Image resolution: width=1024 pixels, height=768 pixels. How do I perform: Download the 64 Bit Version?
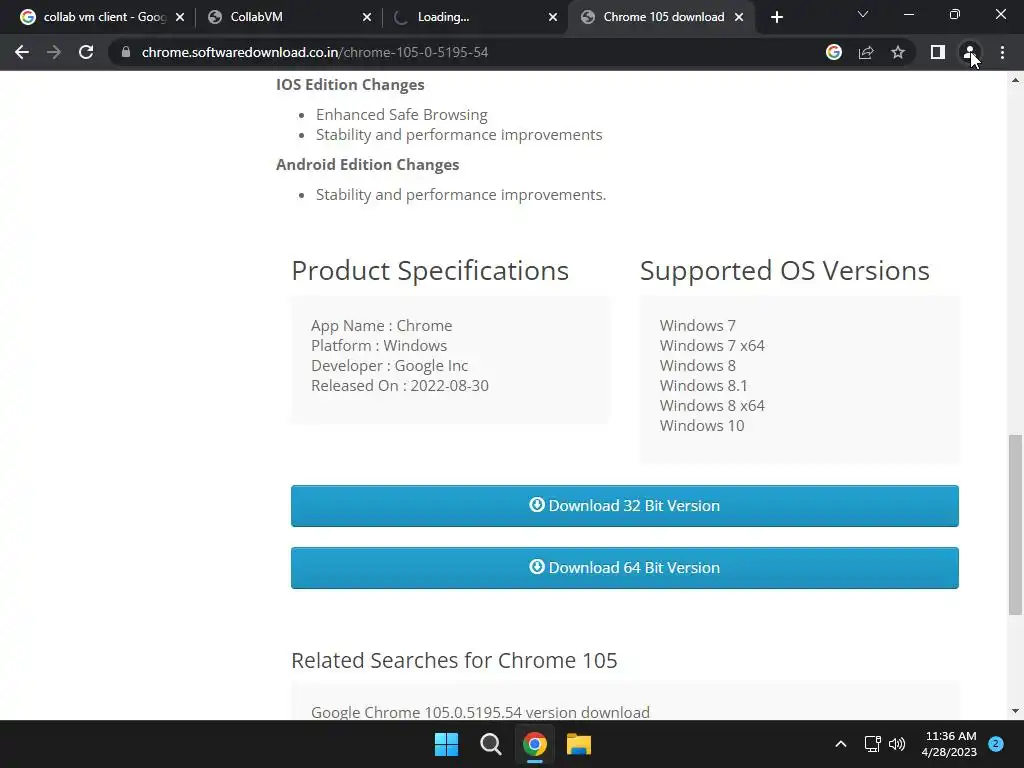coord(624,568)
